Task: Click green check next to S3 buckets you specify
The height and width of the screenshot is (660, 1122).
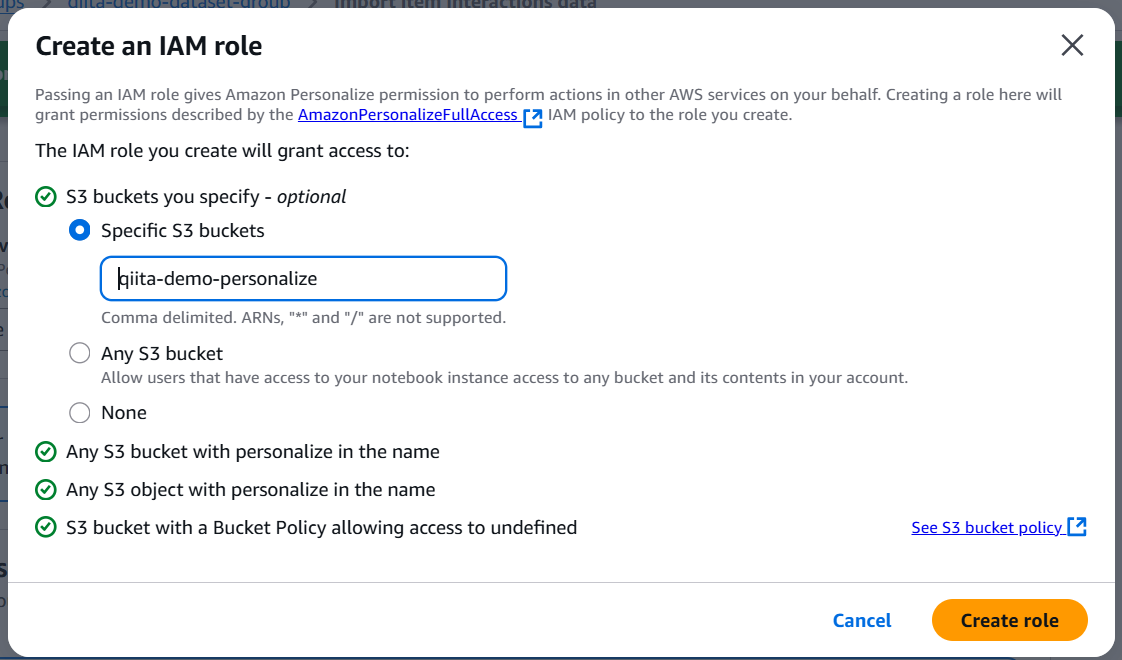Action: click(x=45, y=197)
